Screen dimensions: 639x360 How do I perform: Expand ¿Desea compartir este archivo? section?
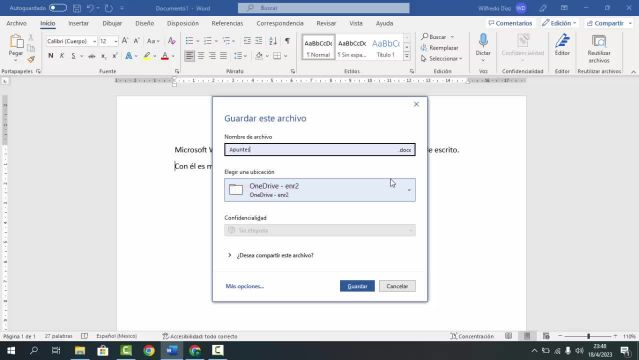tap(271, 255)
